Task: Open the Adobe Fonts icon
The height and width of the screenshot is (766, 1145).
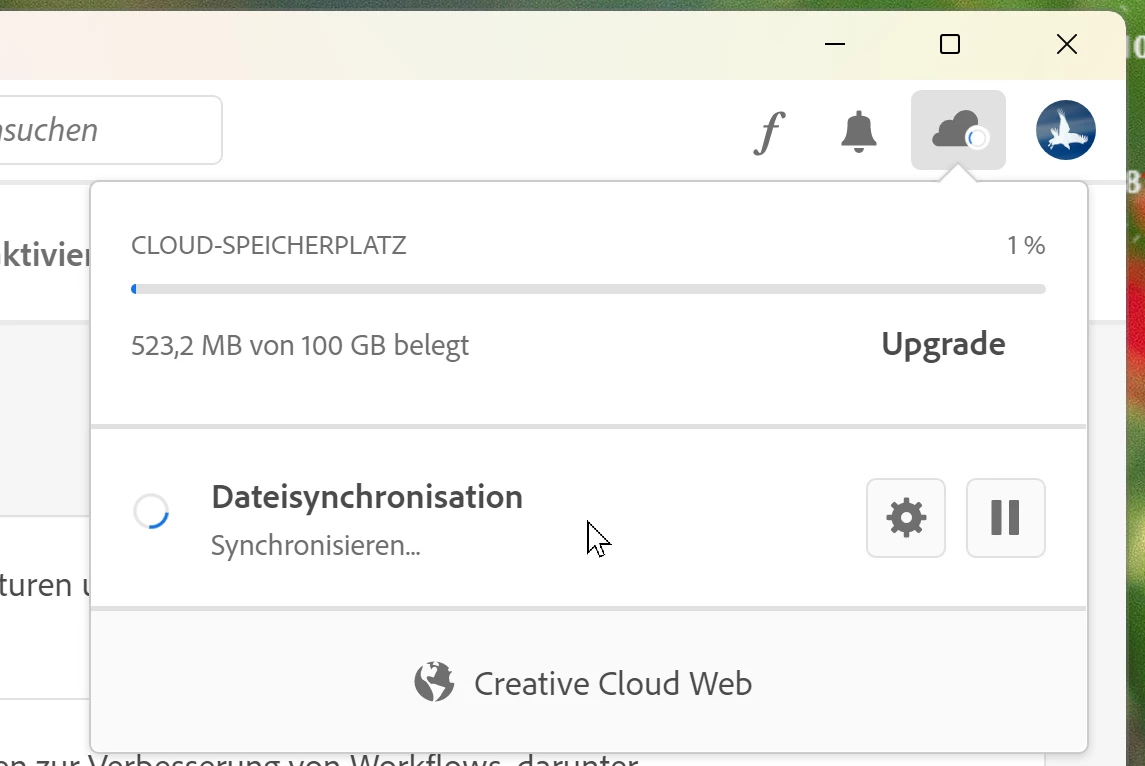Action: tap(769, 132)
